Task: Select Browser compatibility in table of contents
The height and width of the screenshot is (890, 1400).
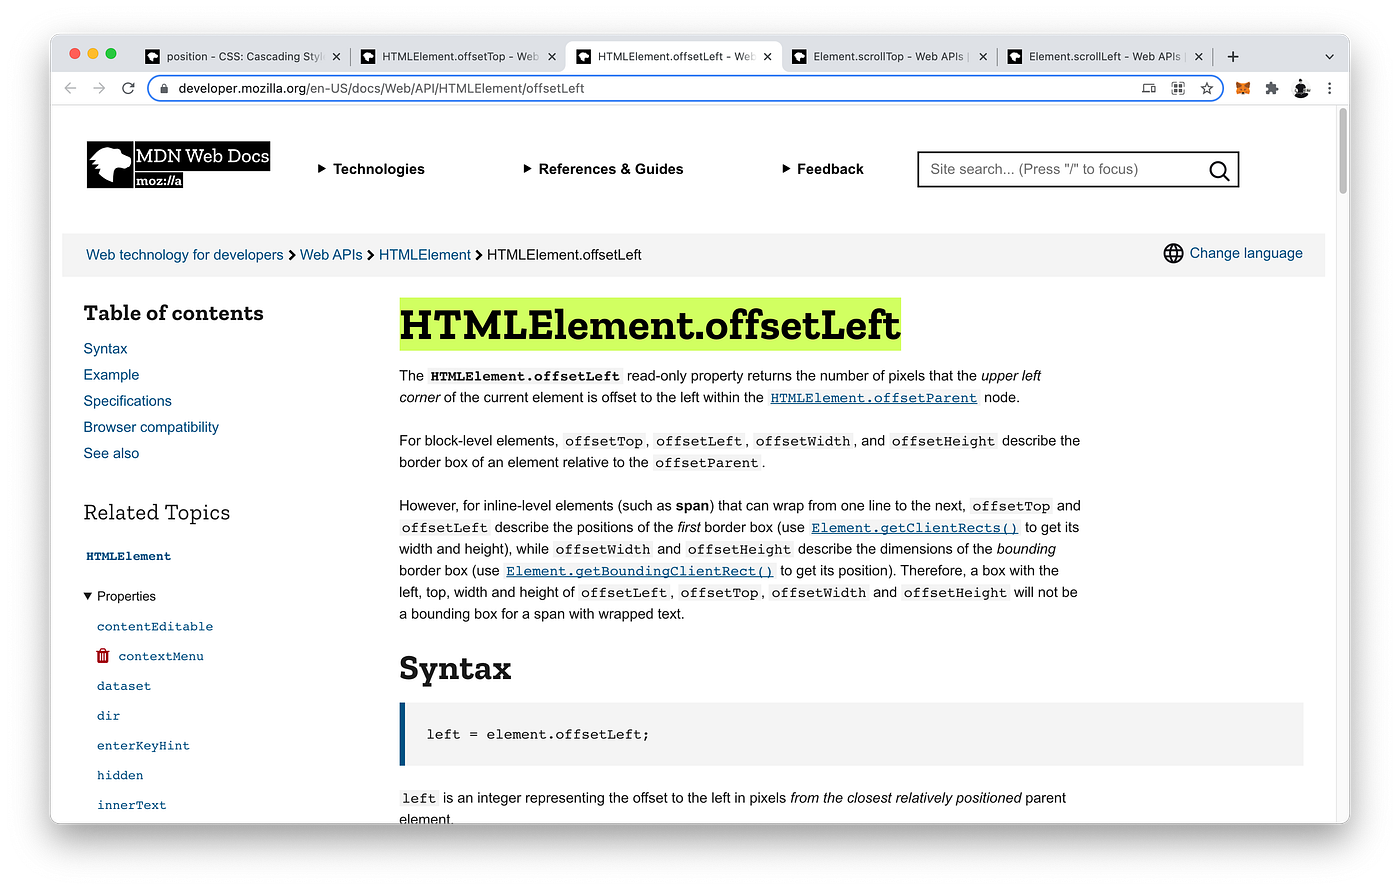Action: click(x=151, y=427)
